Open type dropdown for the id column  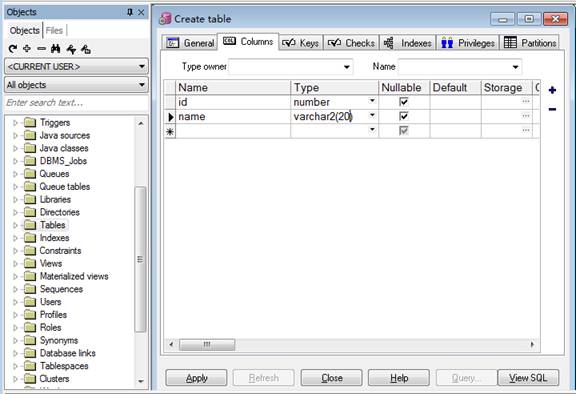(372, 101)
